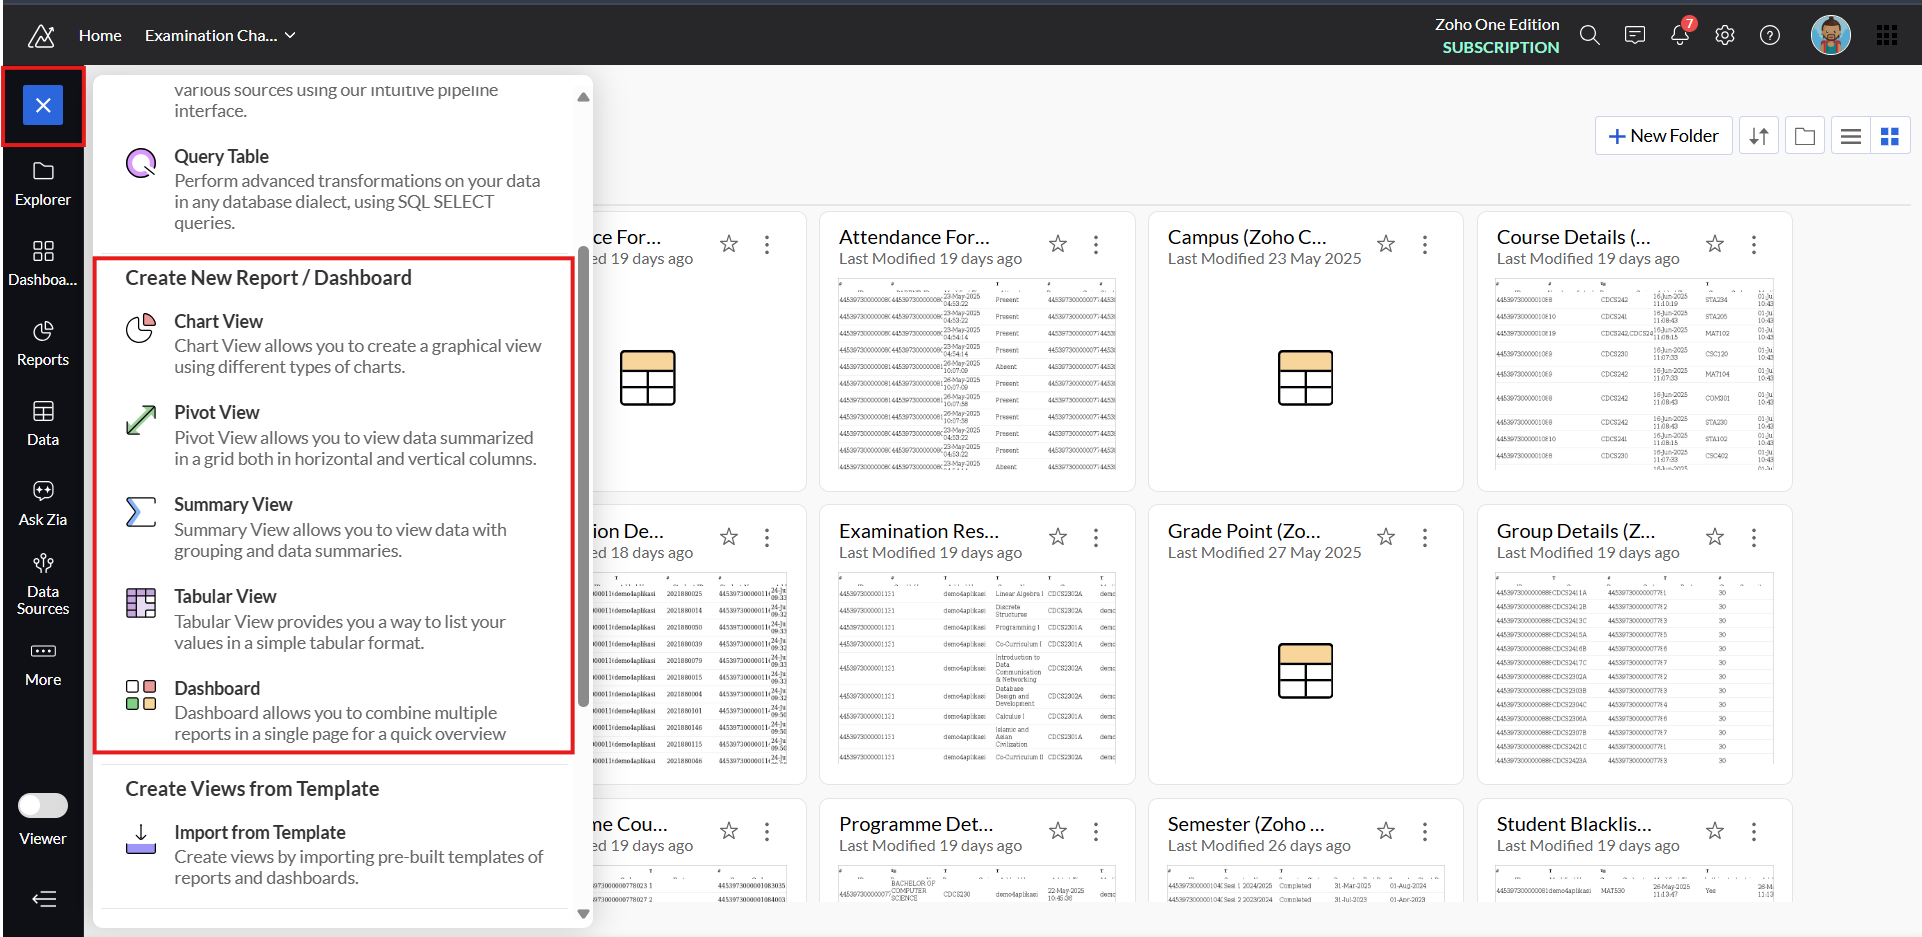The width and height of the screenshot is (1922, 937).
Task: Create a new Dashboard
Action: coord(335,711)
